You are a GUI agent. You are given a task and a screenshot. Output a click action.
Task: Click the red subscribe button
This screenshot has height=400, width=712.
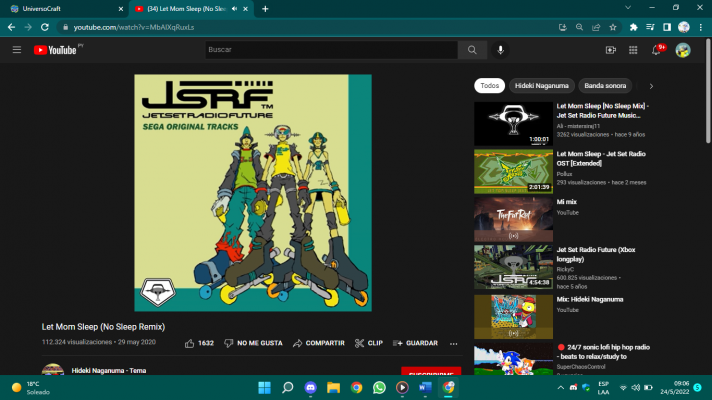430,372
